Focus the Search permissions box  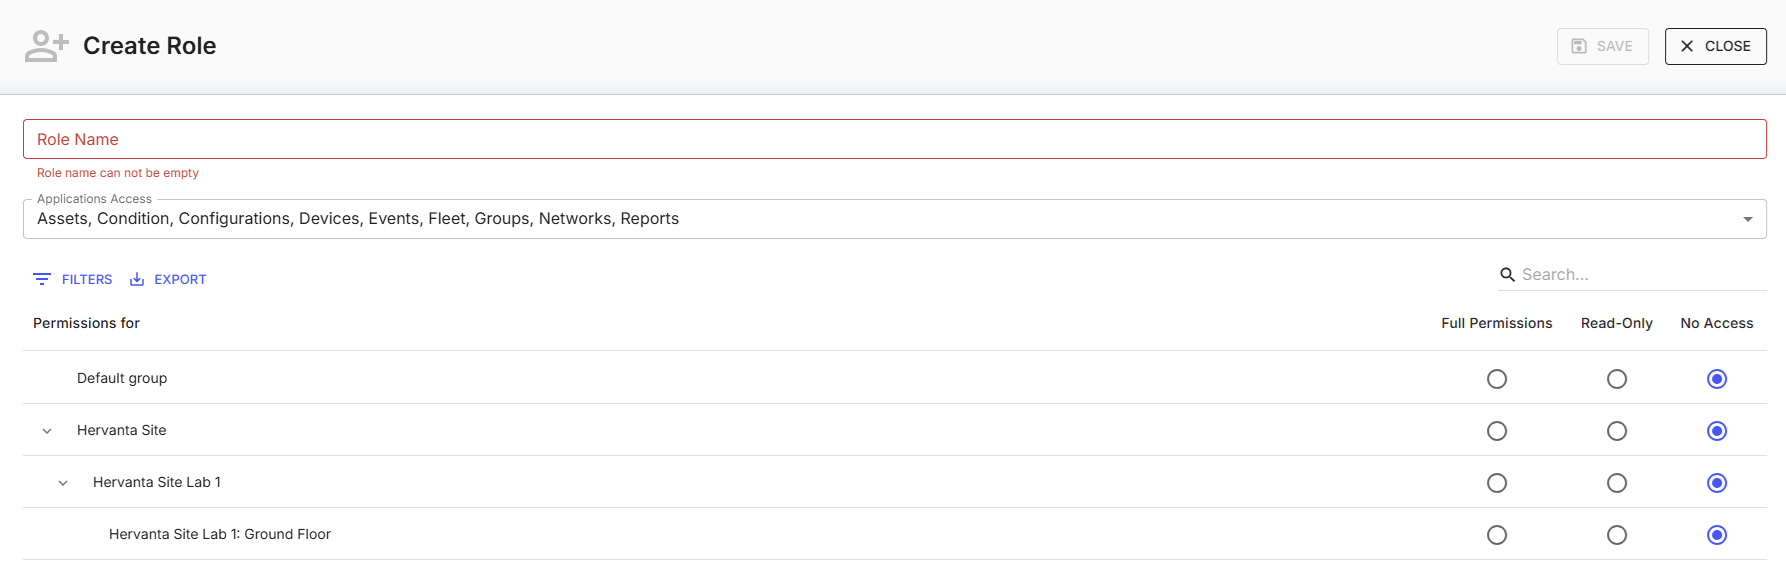click(x=1640, y=275)
